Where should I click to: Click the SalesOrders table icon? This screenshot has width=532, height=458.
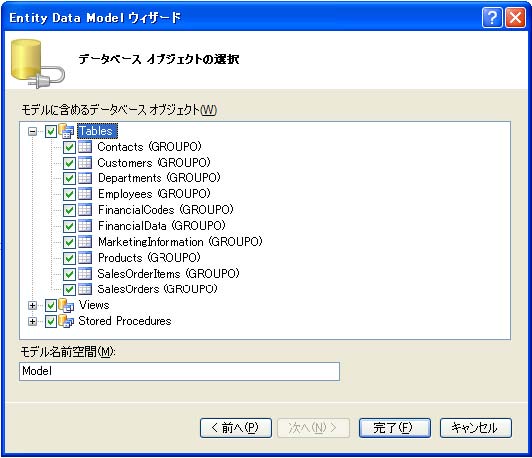[x=85, y=289]
